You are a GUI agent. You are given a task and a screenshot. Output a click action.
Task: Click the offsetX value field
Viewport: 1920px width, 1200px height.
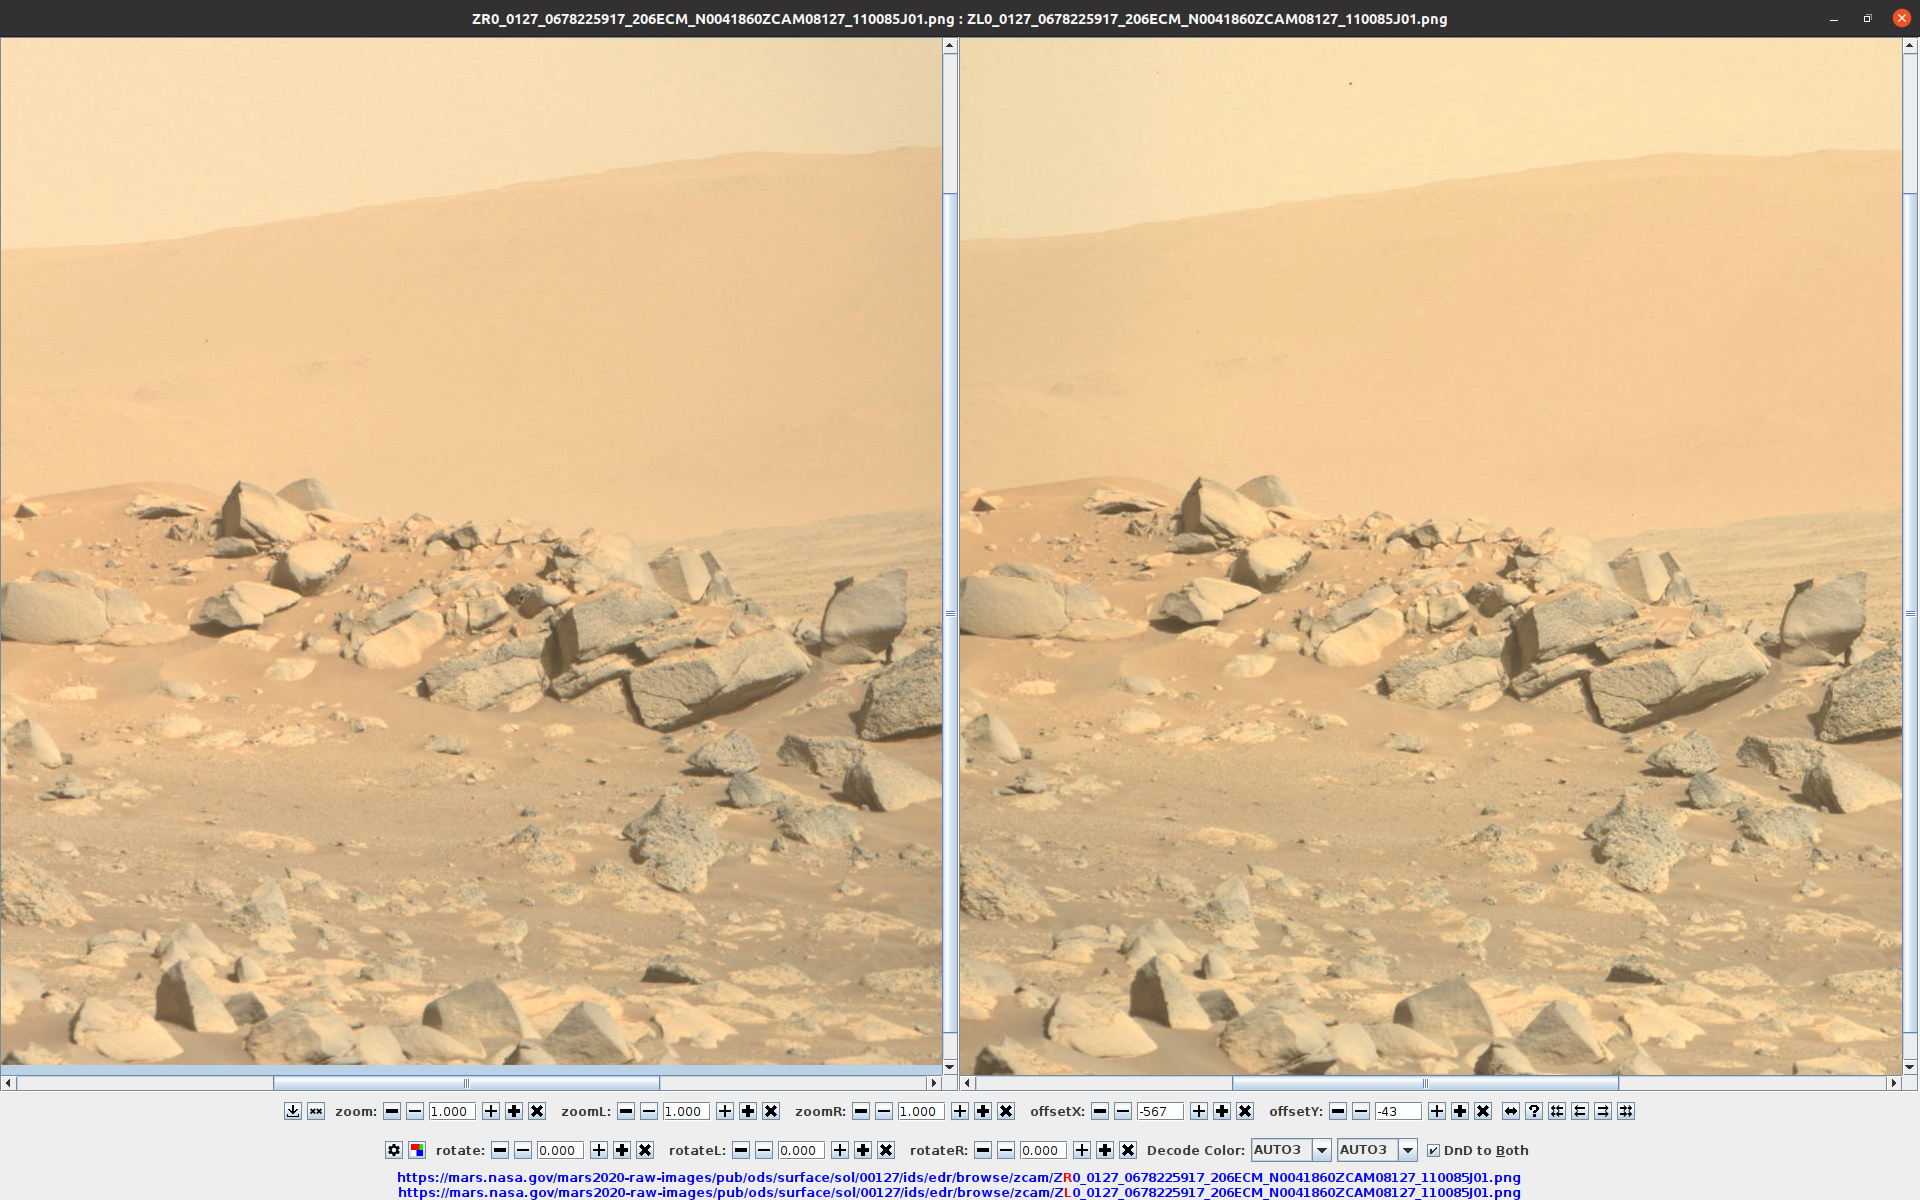click(1160, 1111)
